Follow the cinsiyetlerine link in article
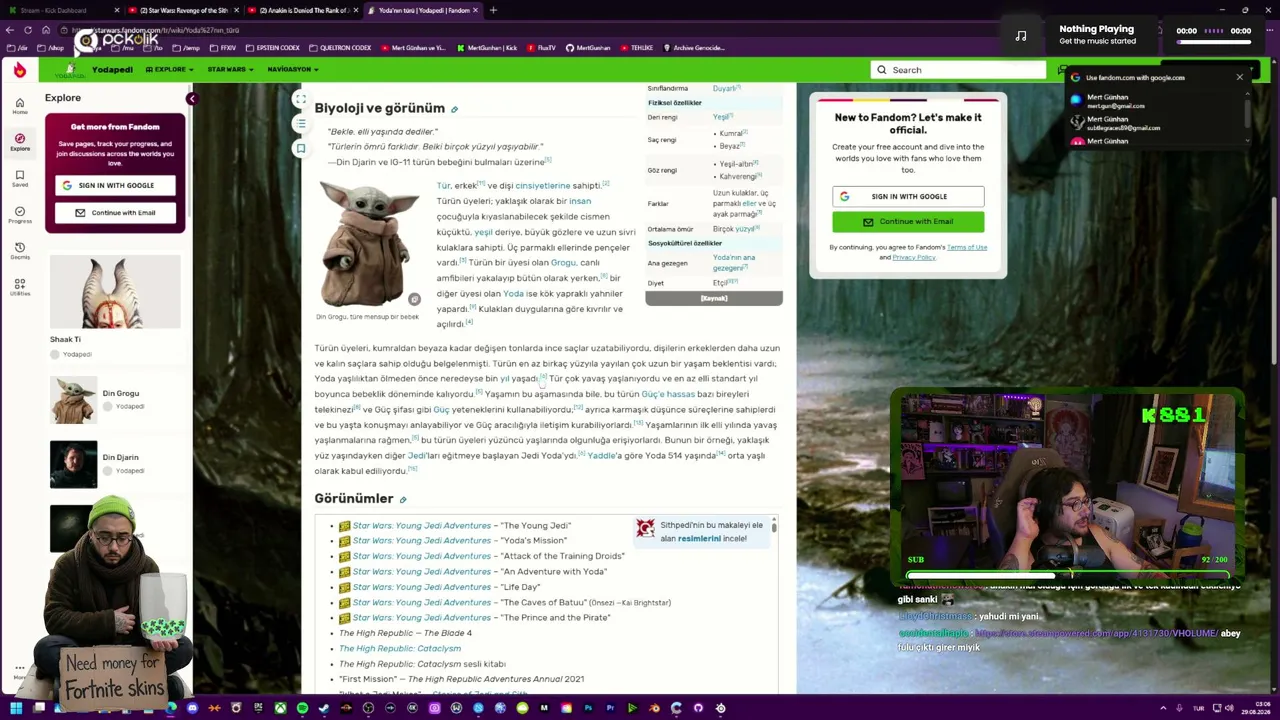Viewport: 1280px width, 720px height. [x=542, y=186]
